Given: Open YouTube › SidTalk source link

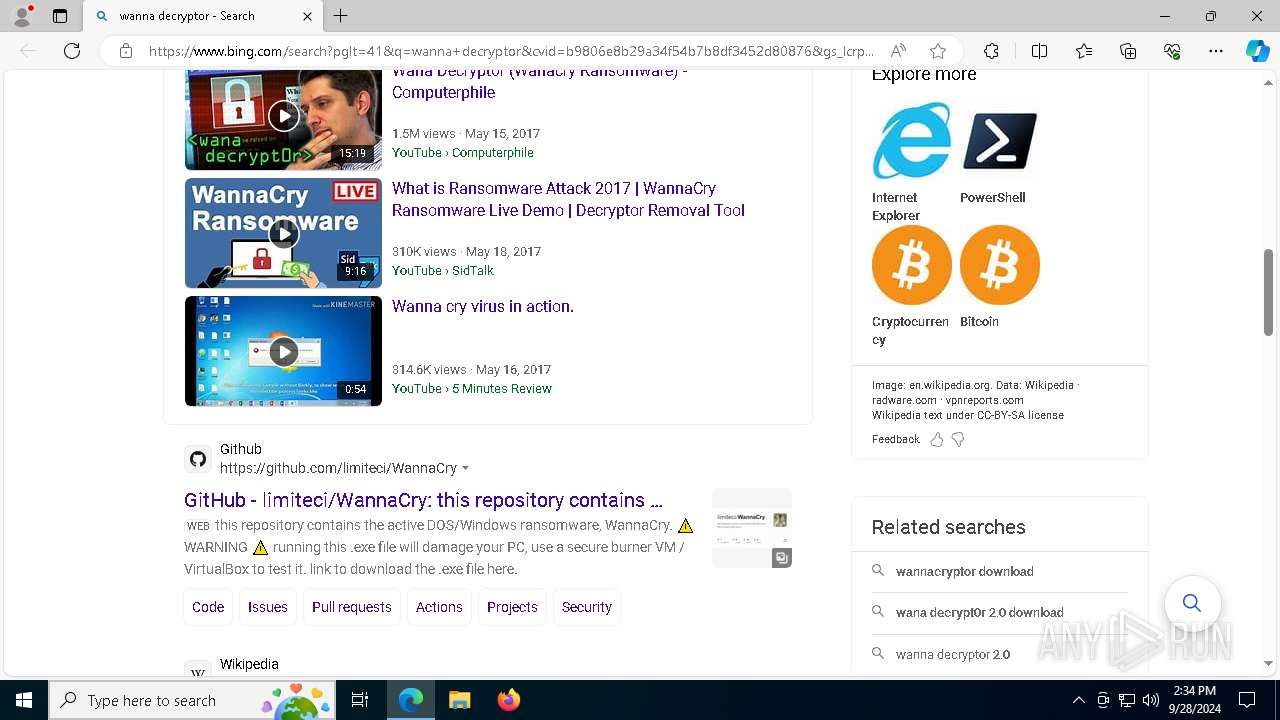Looking at the screenshot, I should pos(442,270).
